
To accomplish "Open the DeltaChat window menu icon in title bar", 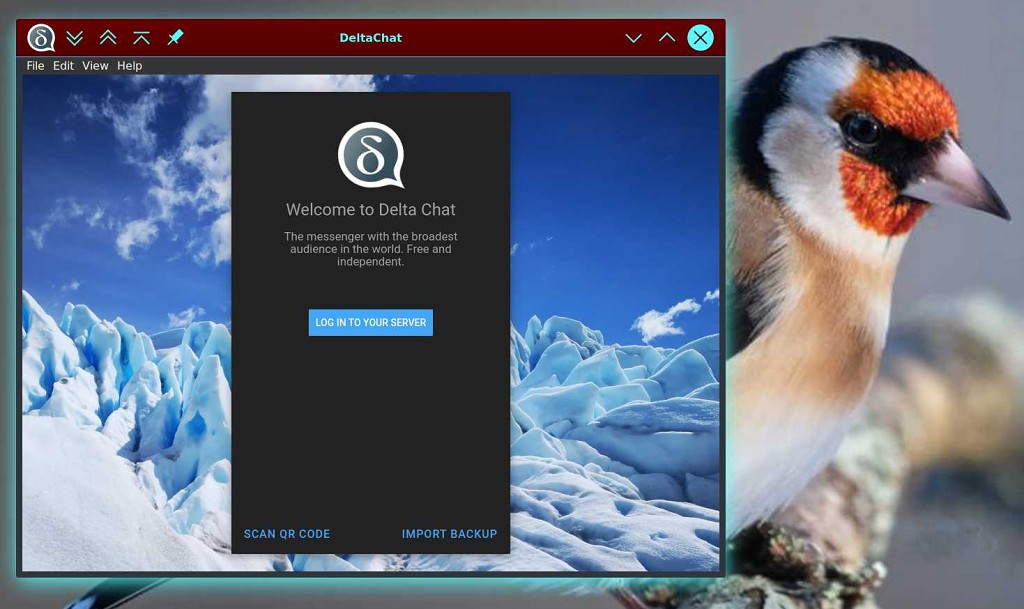I will 40,38.
